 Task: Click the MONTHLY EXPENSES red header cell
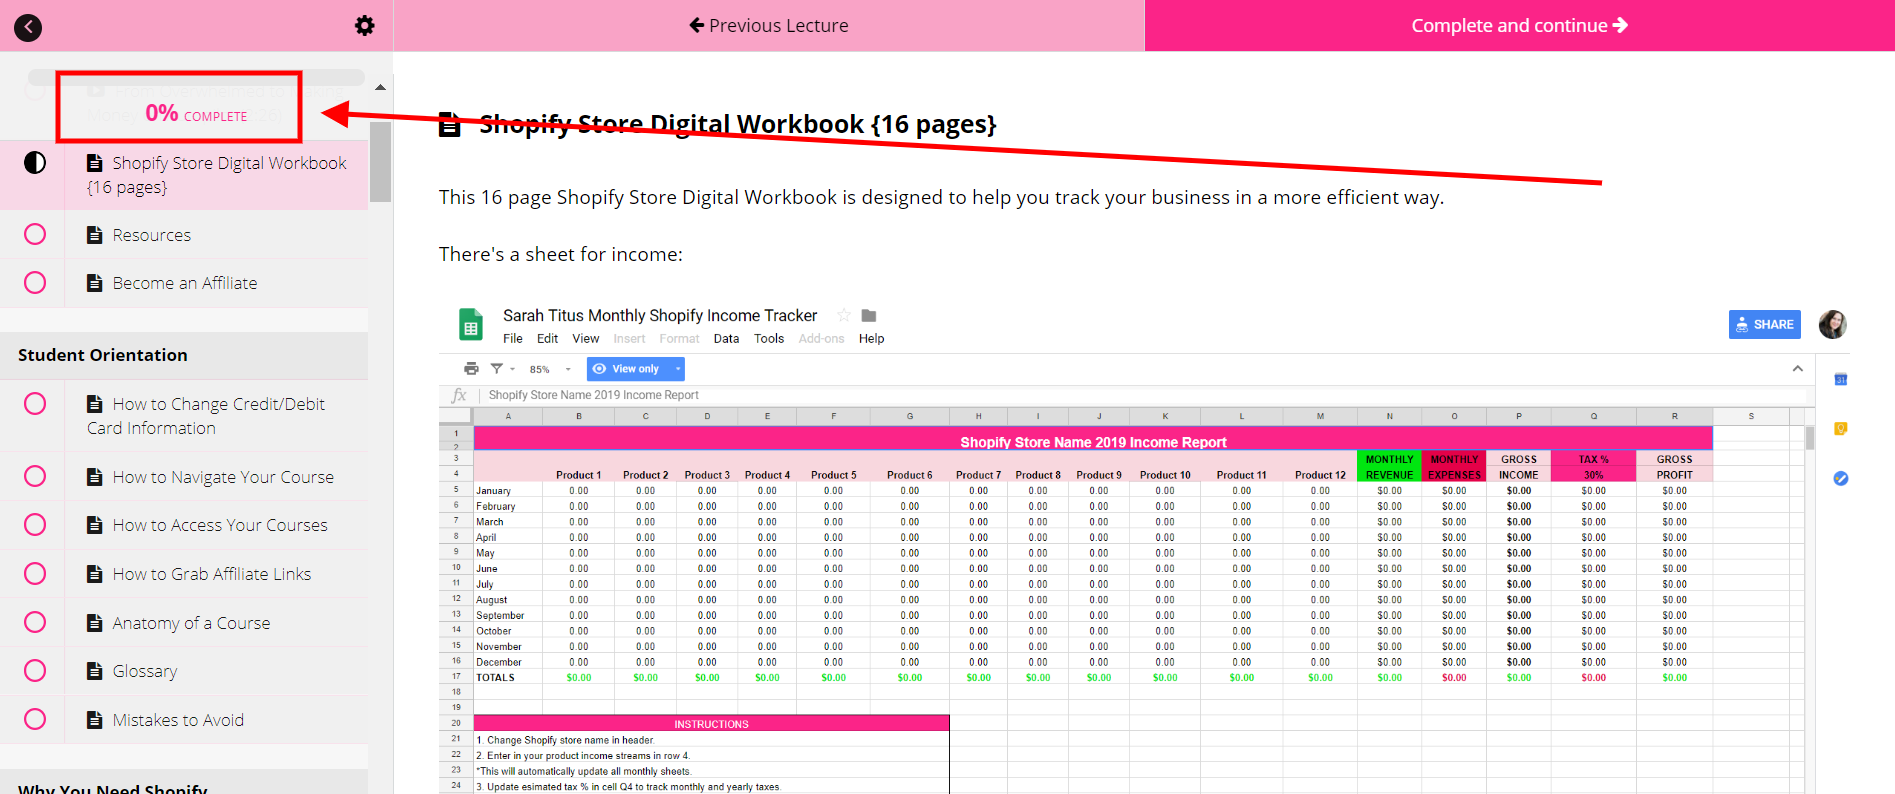click(x=1454, y=467)
